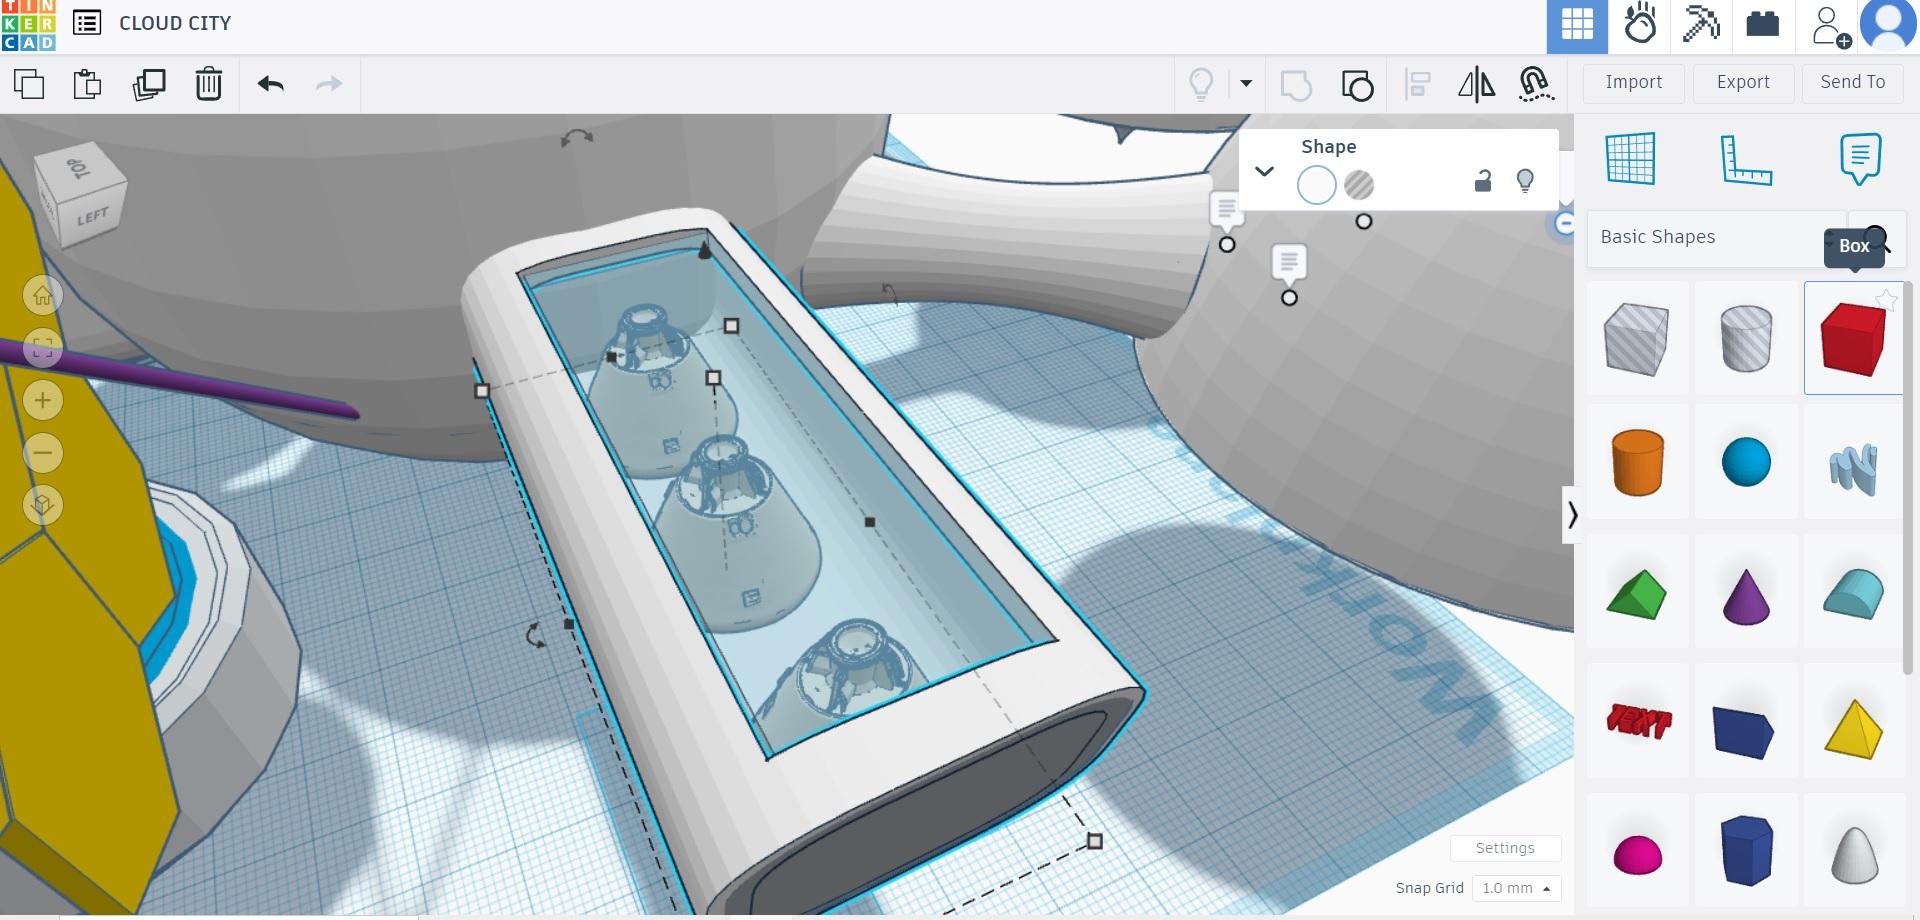Click the Copy tool icon
Viewport: 1920px width, 920px height.
coord(29,84)
